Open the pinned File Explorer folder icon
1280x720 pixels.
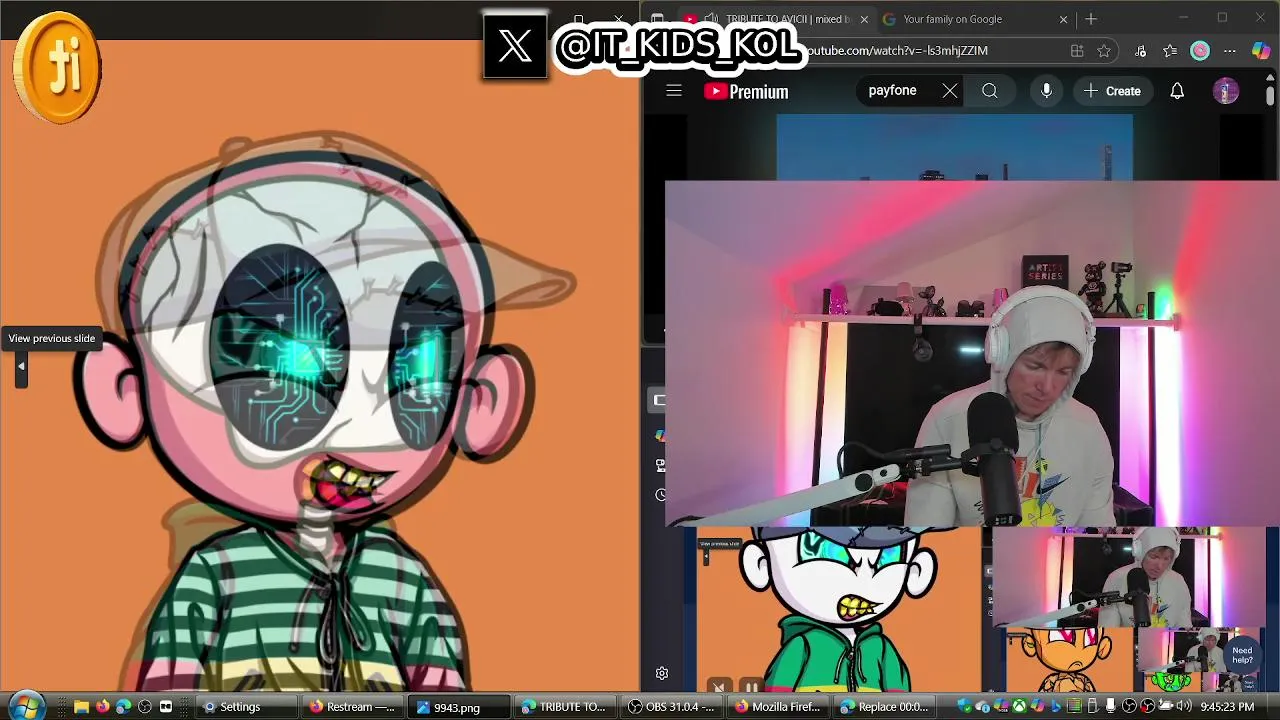81,707
